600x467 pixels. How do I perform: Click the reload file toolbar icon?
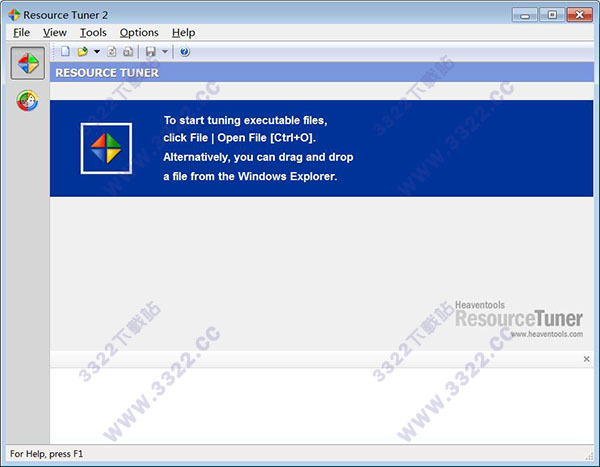pos(112,52)
